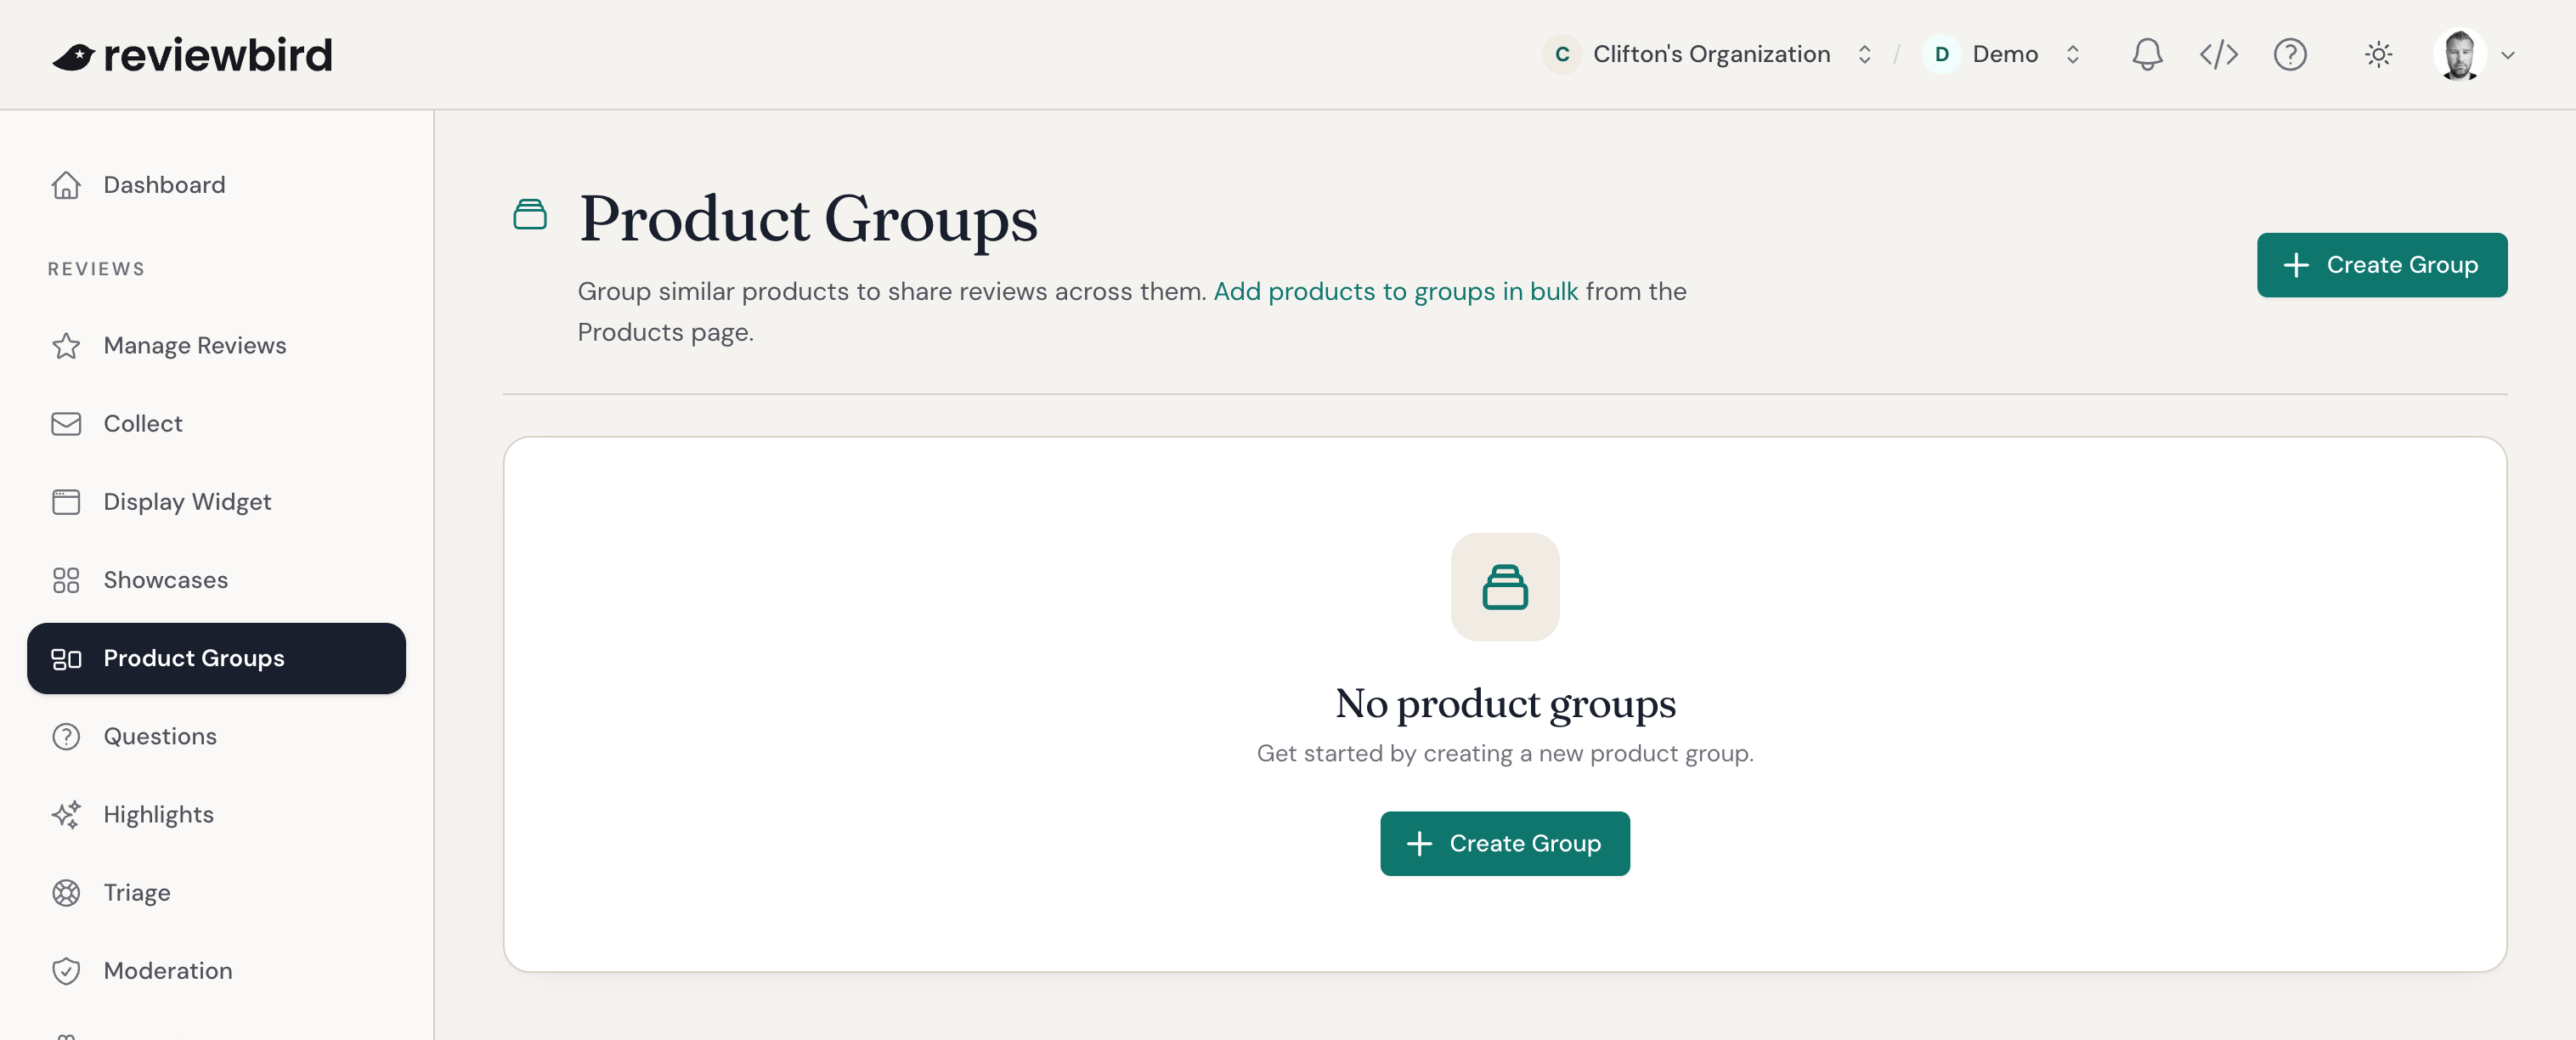
Task: Open the help question mark icon
Action: [x=2289, y=54]
